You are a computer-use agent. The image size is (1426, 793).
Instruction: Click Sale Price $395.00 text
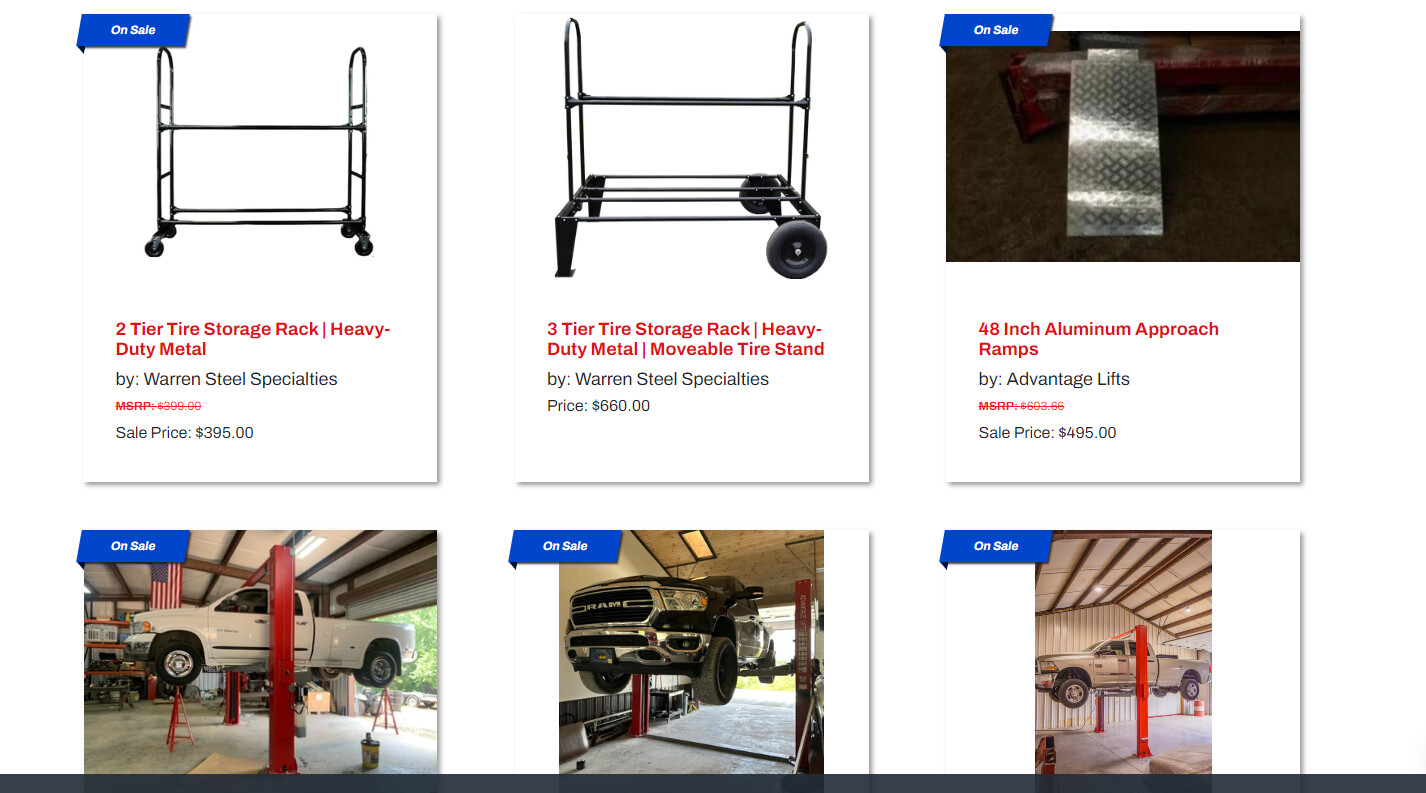185,433
